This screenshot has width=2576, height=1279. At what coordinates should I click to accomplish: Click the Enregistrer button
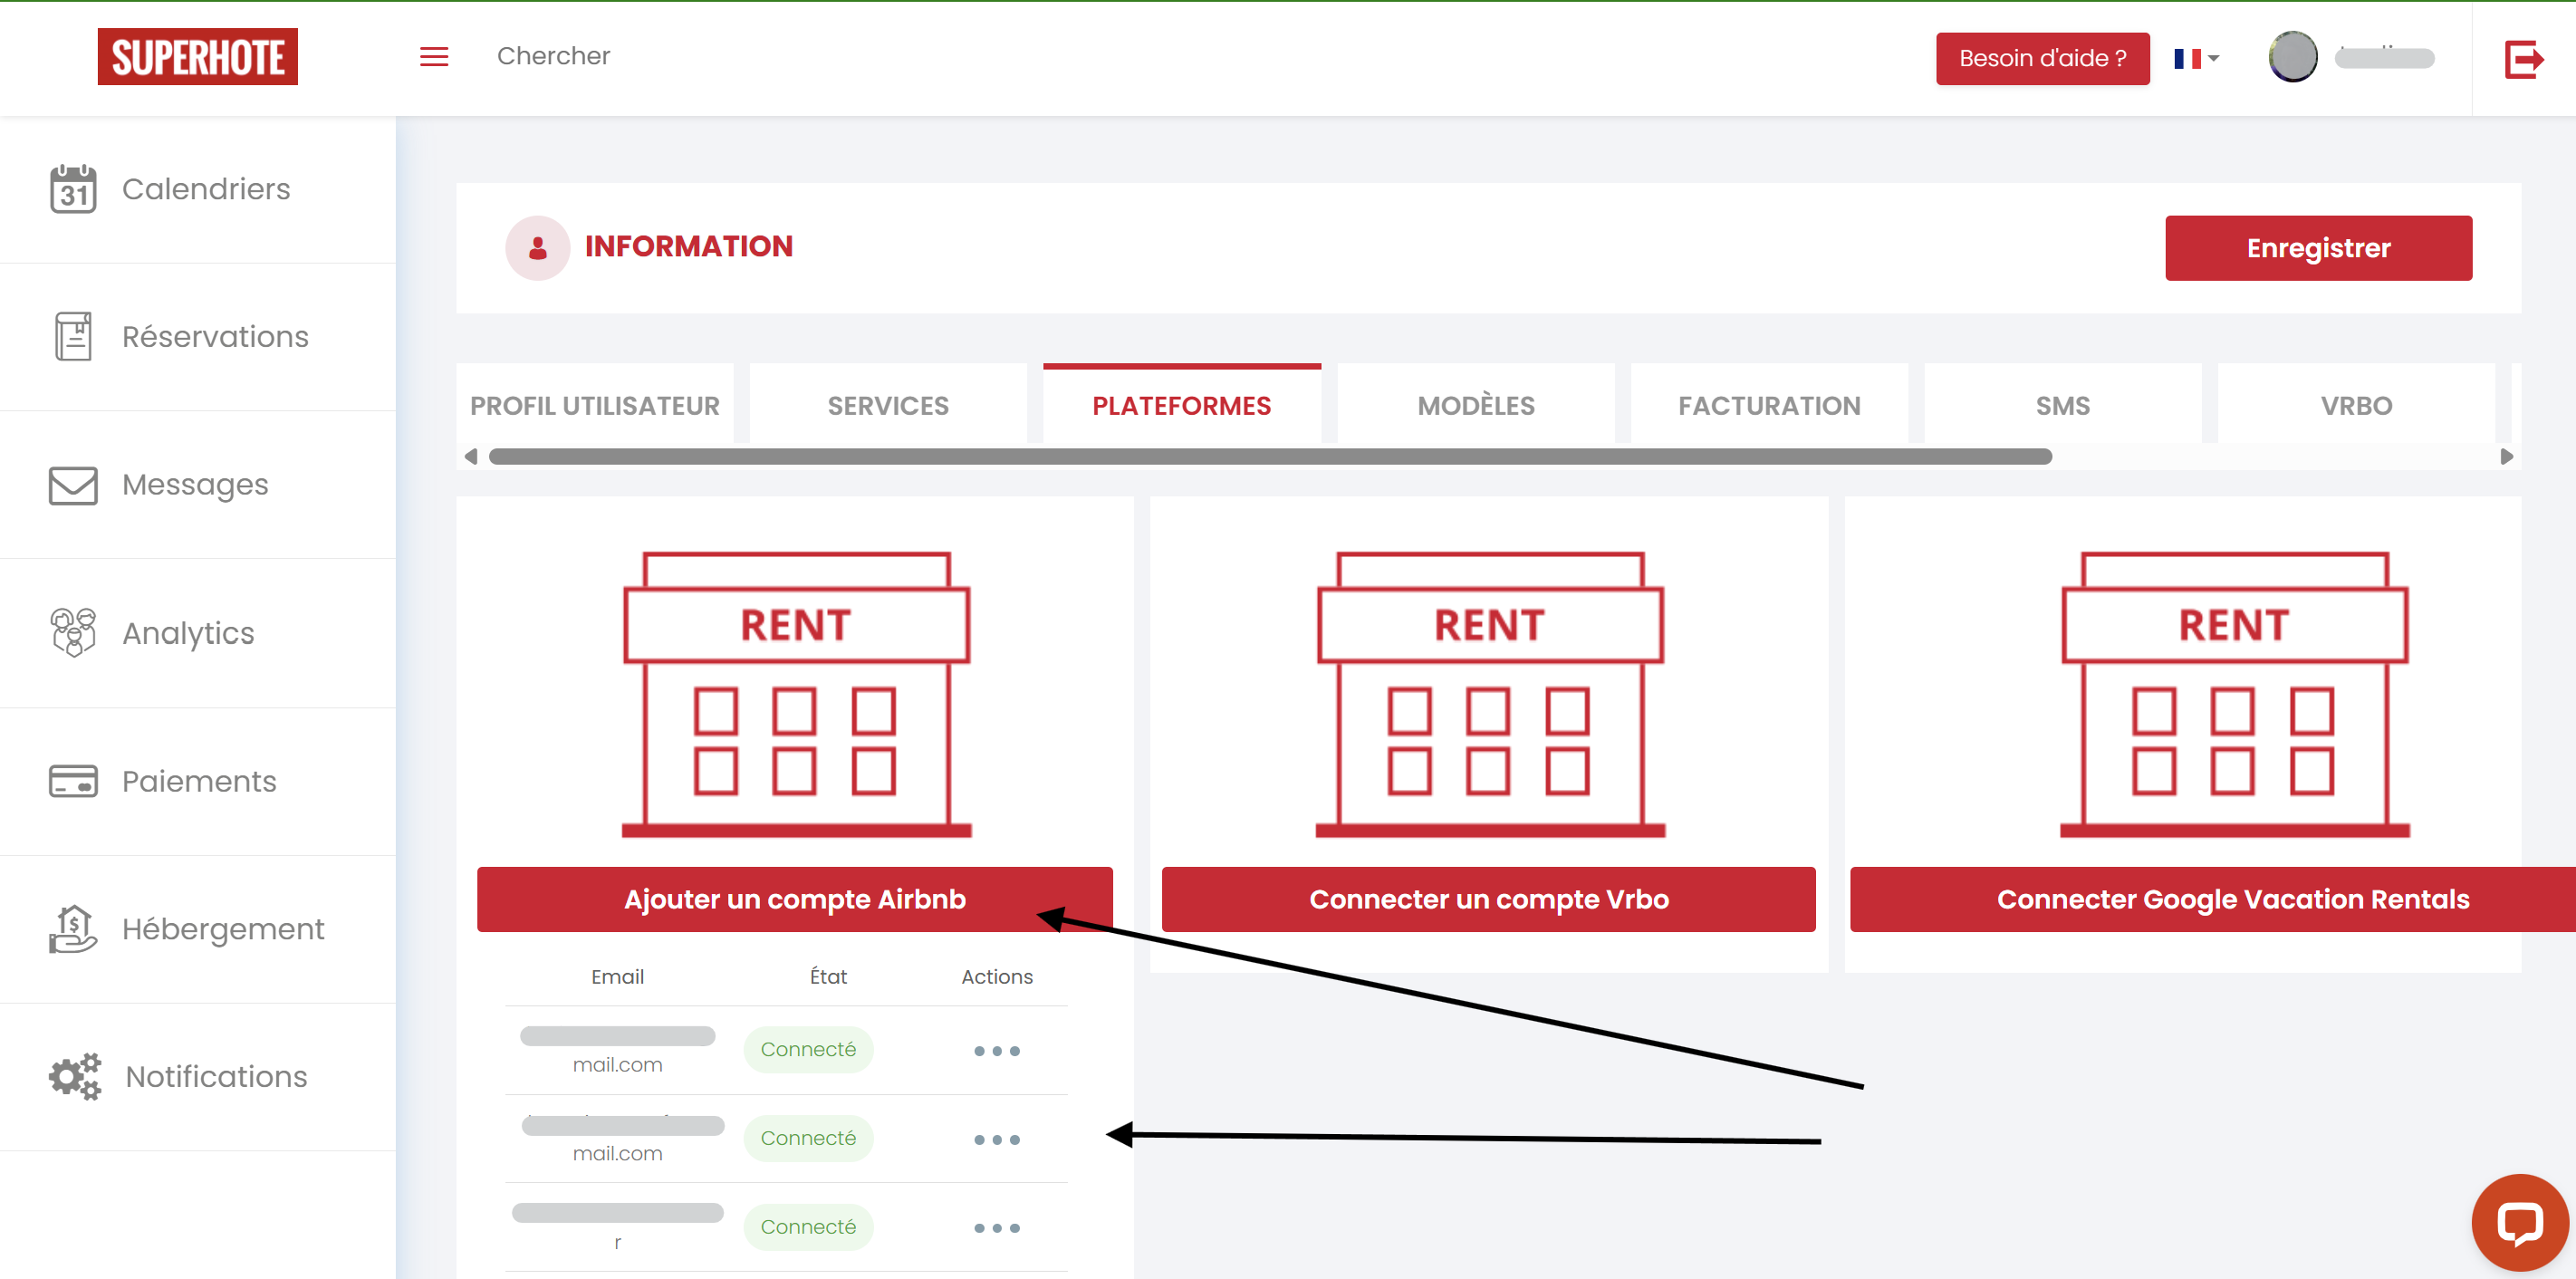[2317, 248]
